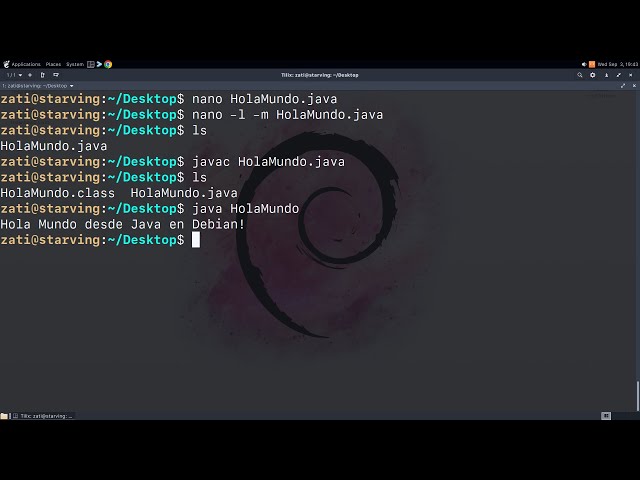Click the 'javac HolaMundo.java' command text
Image resolution: width=640 pixels, height=480 pixels.
268,162
